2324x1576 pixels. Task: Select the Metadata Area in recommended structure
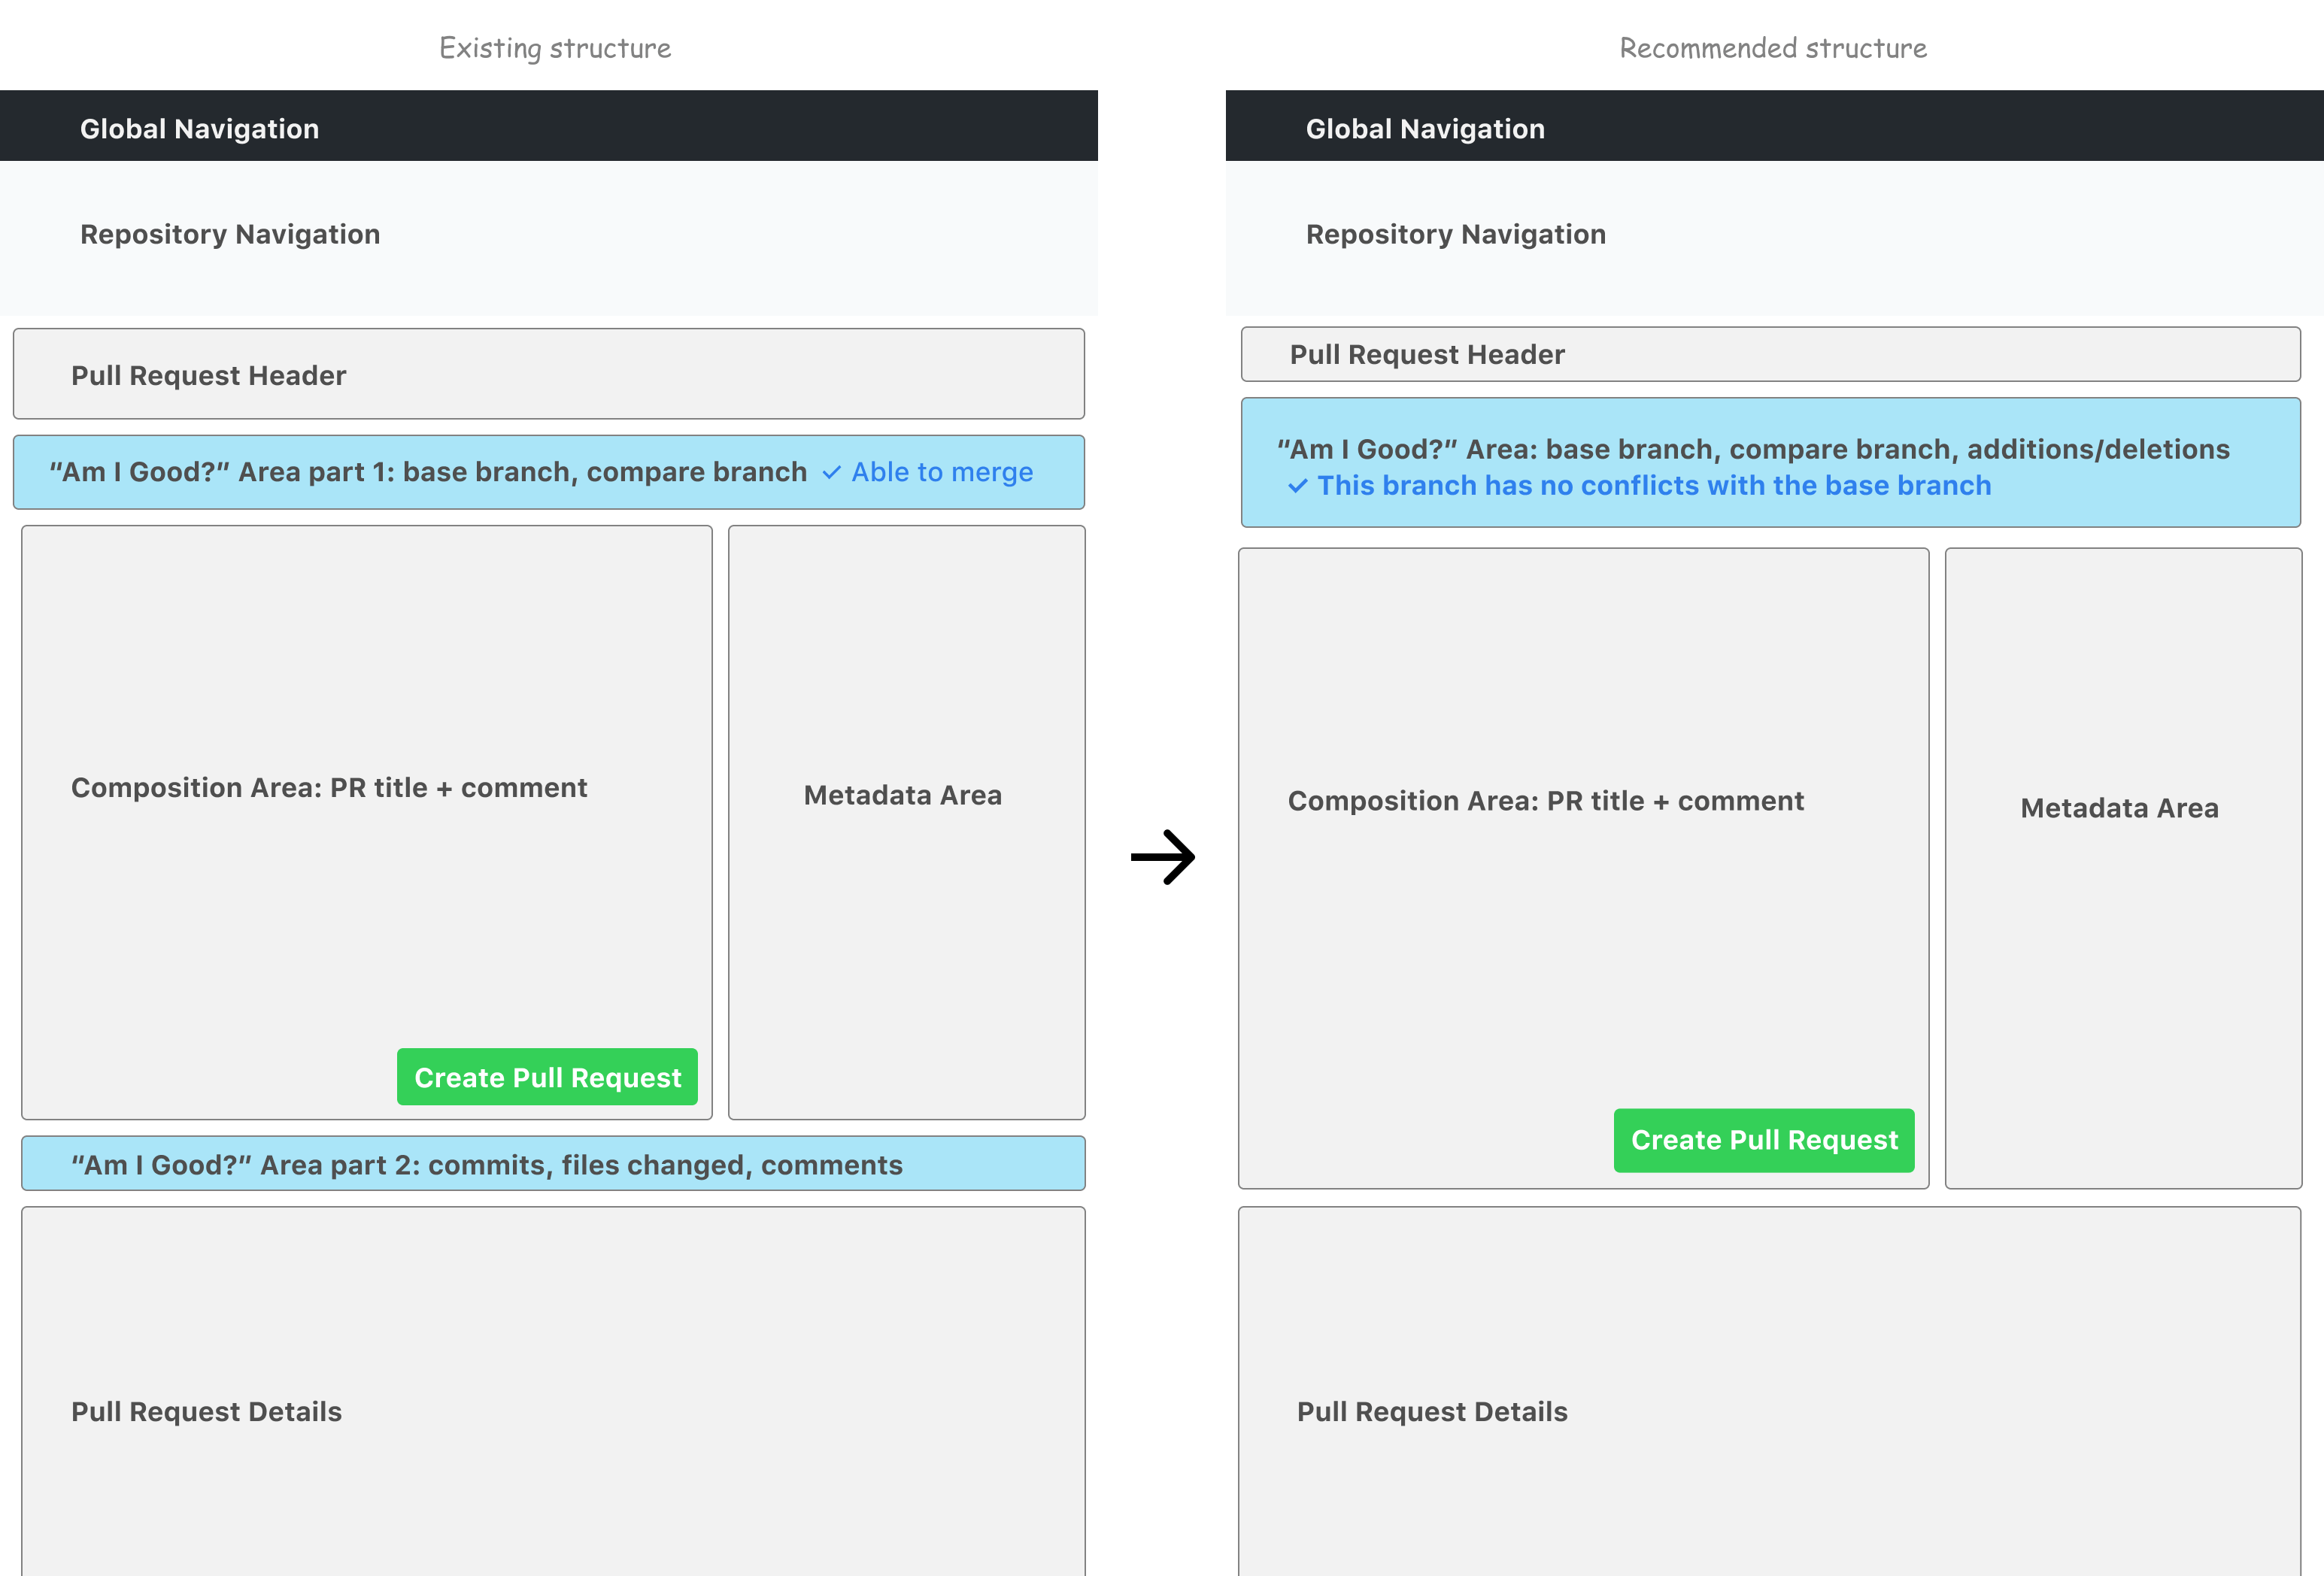pyautogui.click(x=2124, y=868)
